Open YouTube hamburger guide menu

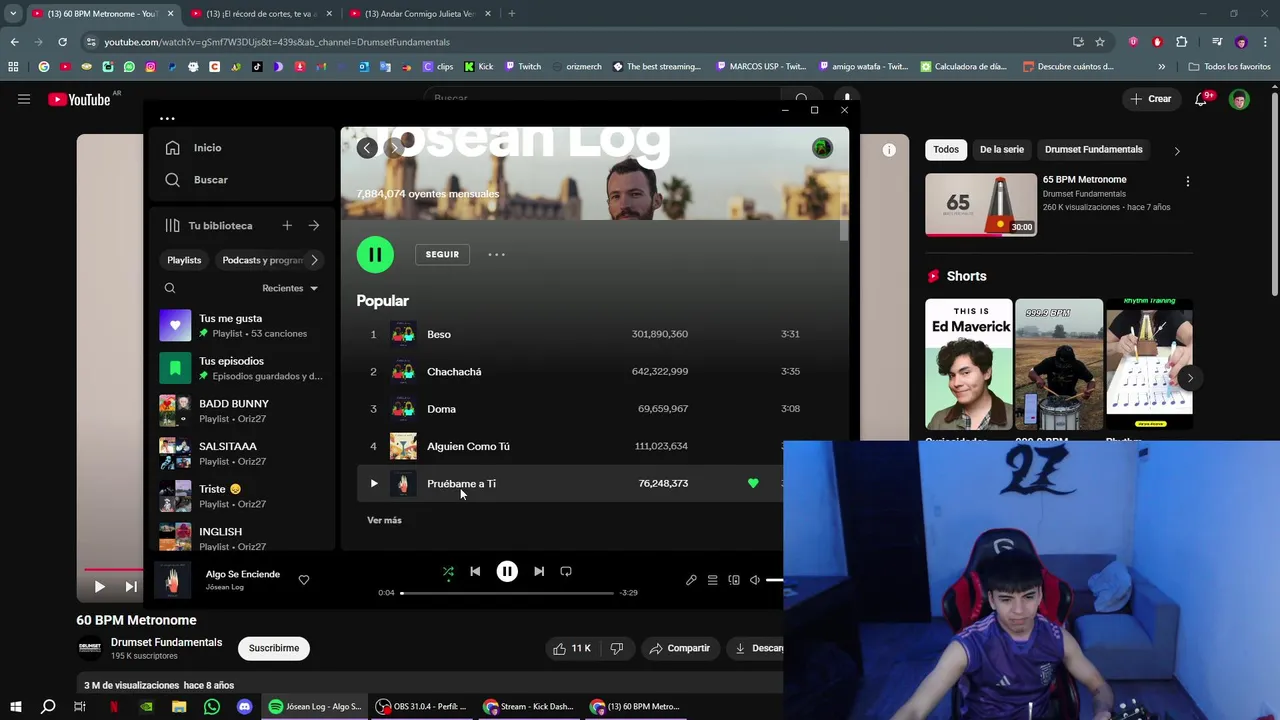coord(24,99)
